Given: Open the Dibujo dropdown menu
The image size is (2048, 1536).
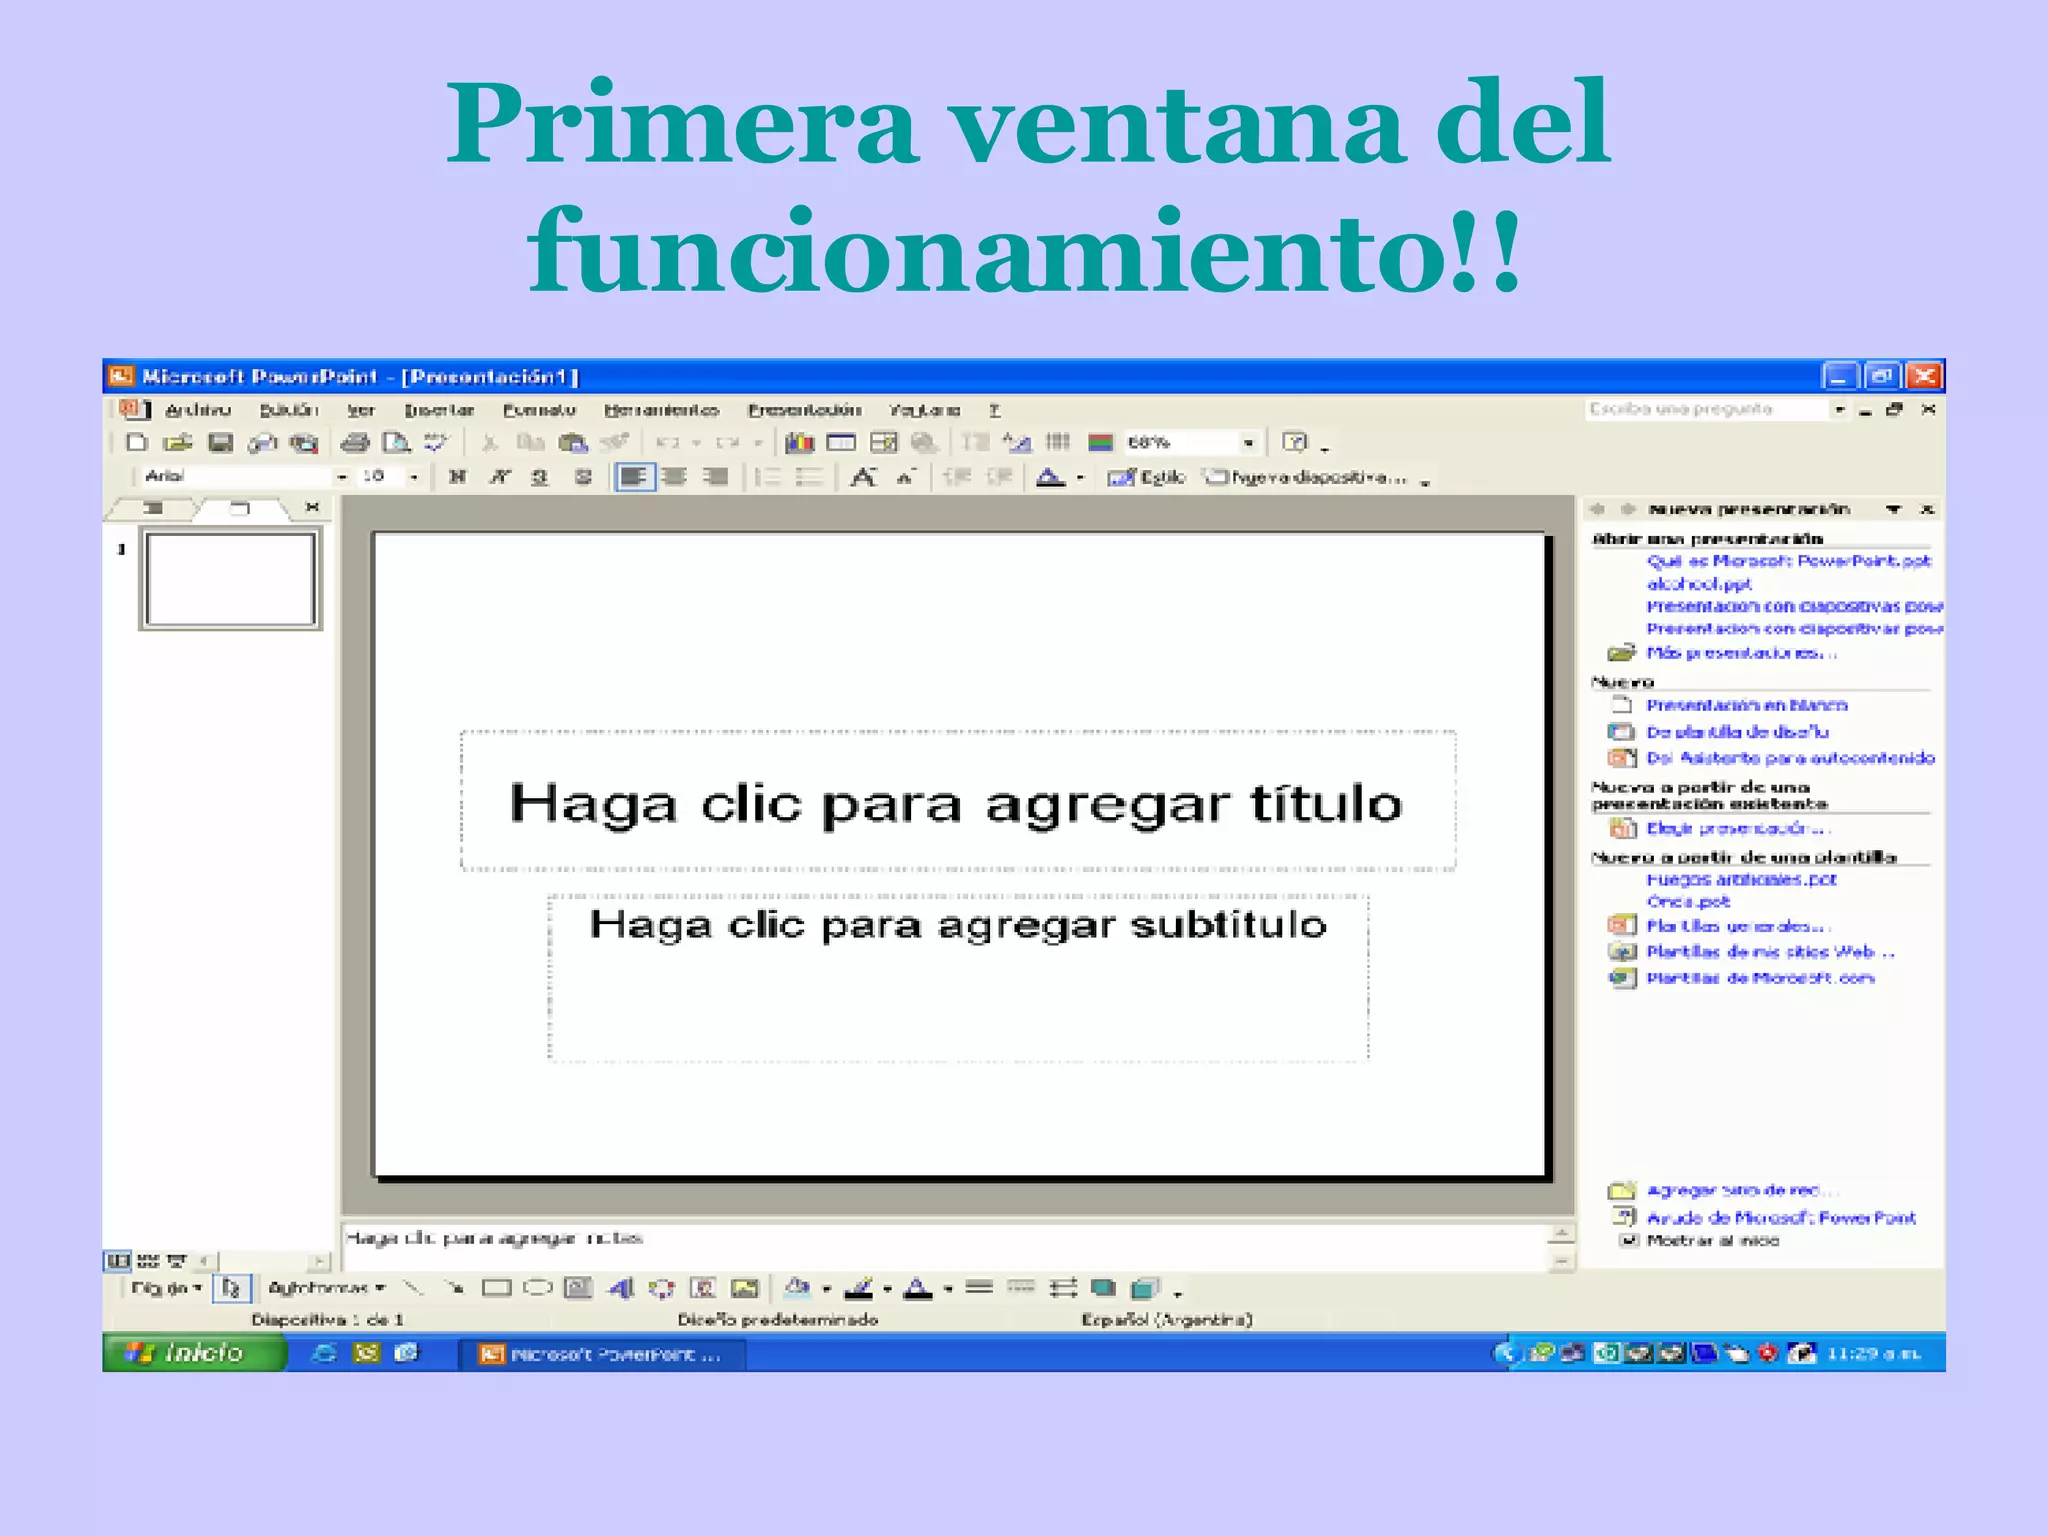Looking at the screenshot, I should pyautogui.click(x=166, y=1288).
